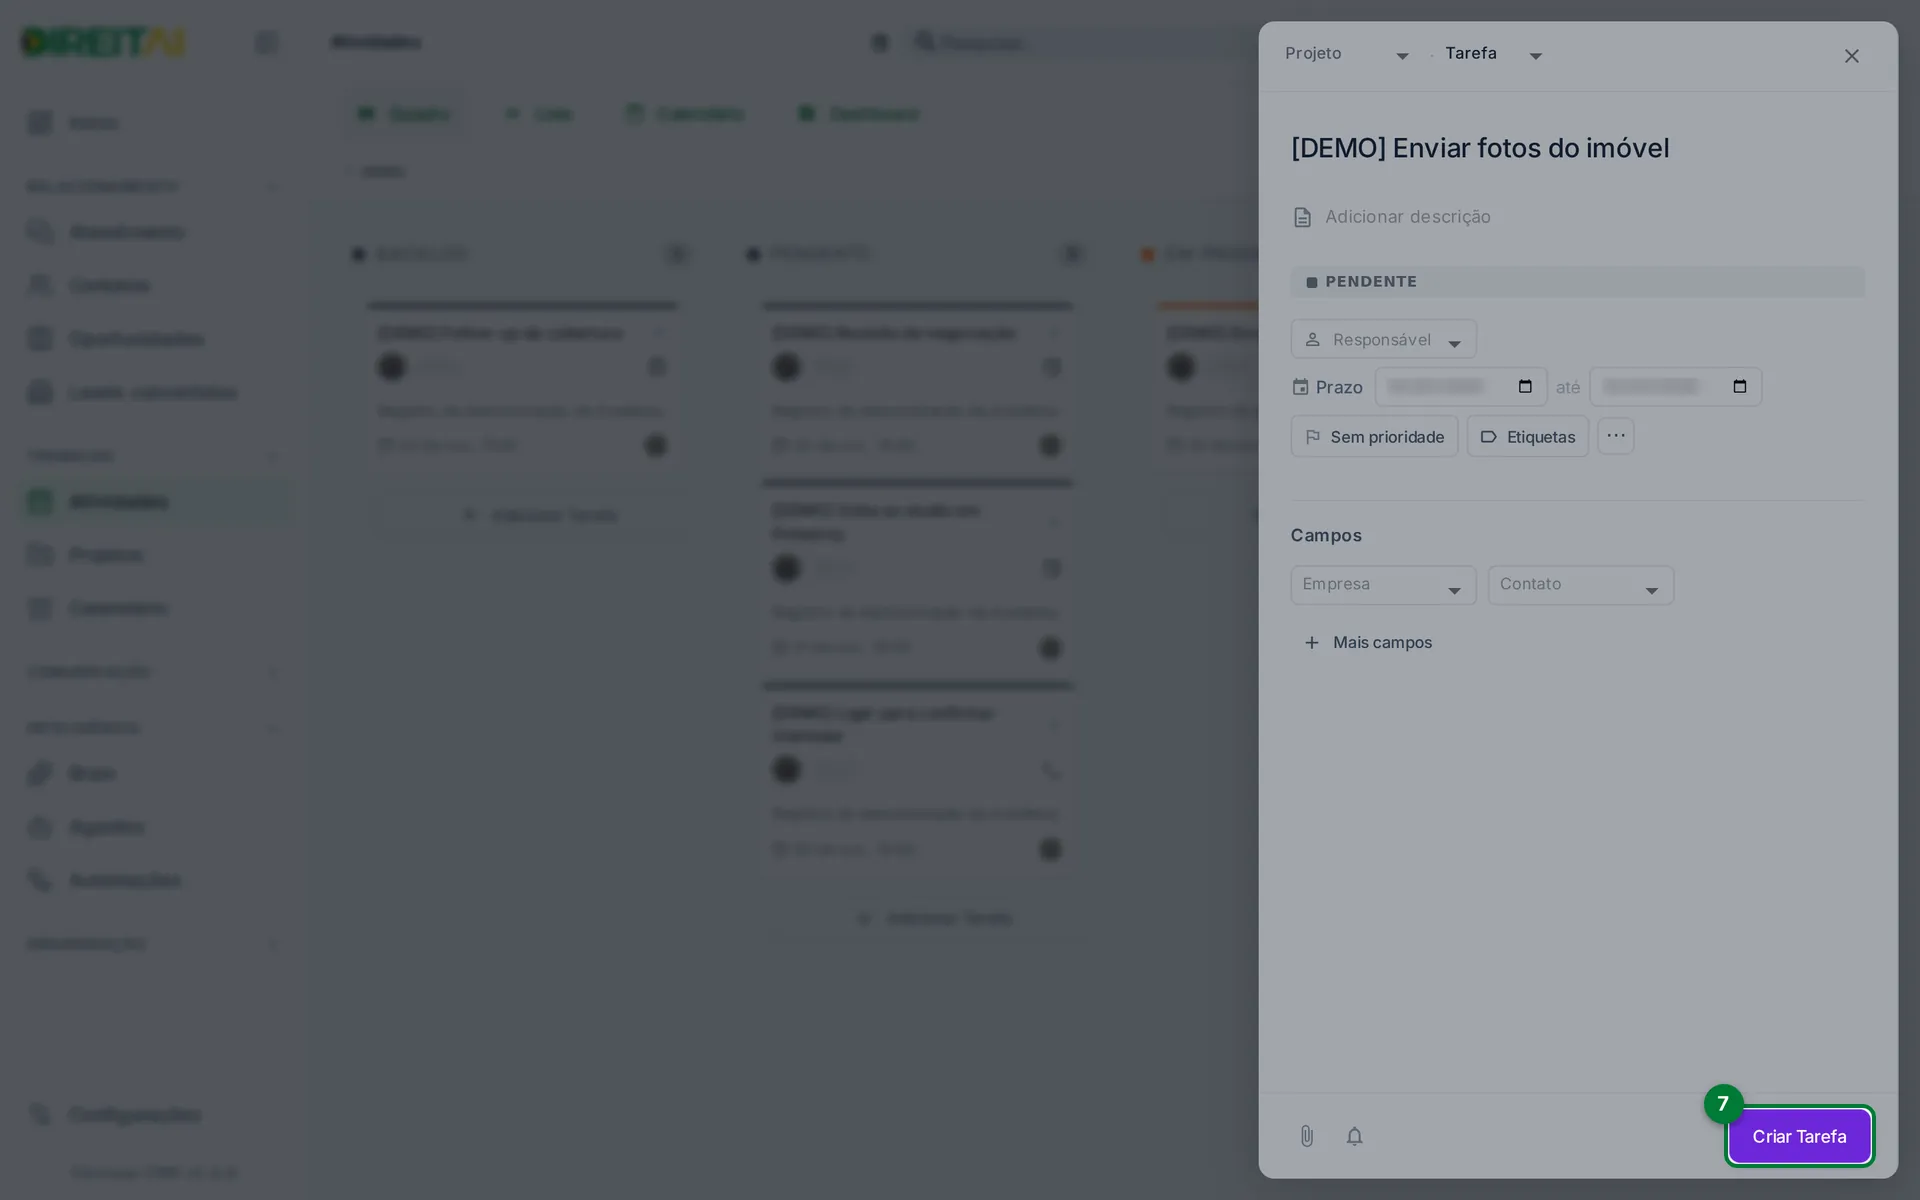1920x1200 pixels.
Task: Click Adicionar descrição
Action: coord(1407,217)
